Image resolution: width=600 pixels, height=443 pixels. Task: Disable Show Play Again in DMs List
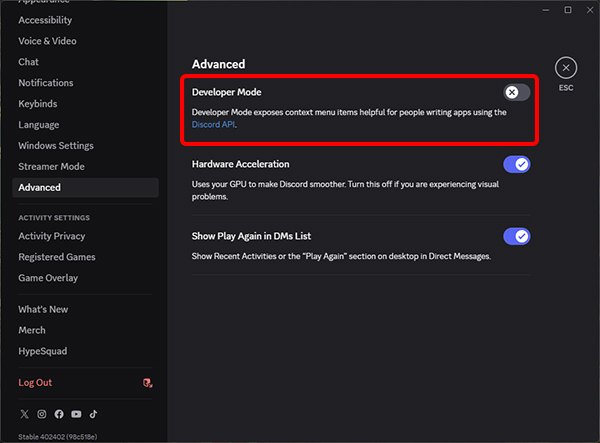[517, 236]
